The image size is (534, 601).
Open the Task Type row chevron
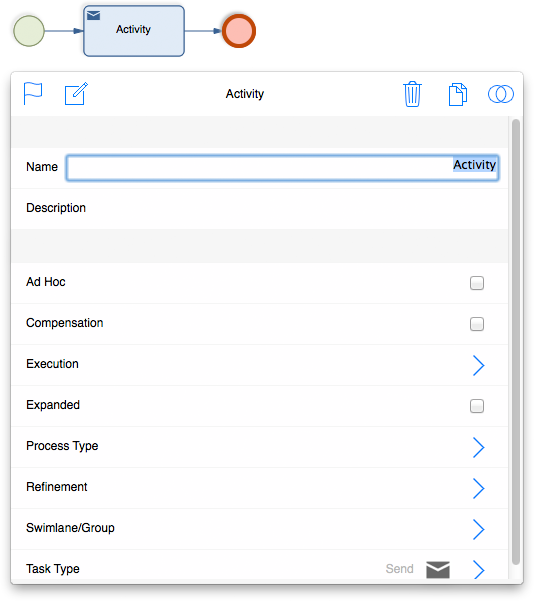pos(478,569)
